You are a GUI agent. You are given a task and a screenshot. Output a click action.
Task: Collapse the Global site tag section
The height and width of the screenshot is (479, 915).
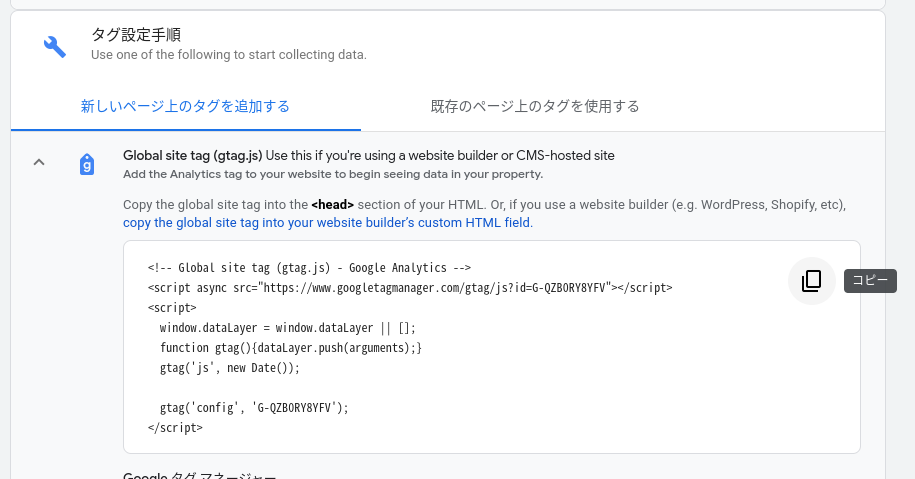click(39, 162)
